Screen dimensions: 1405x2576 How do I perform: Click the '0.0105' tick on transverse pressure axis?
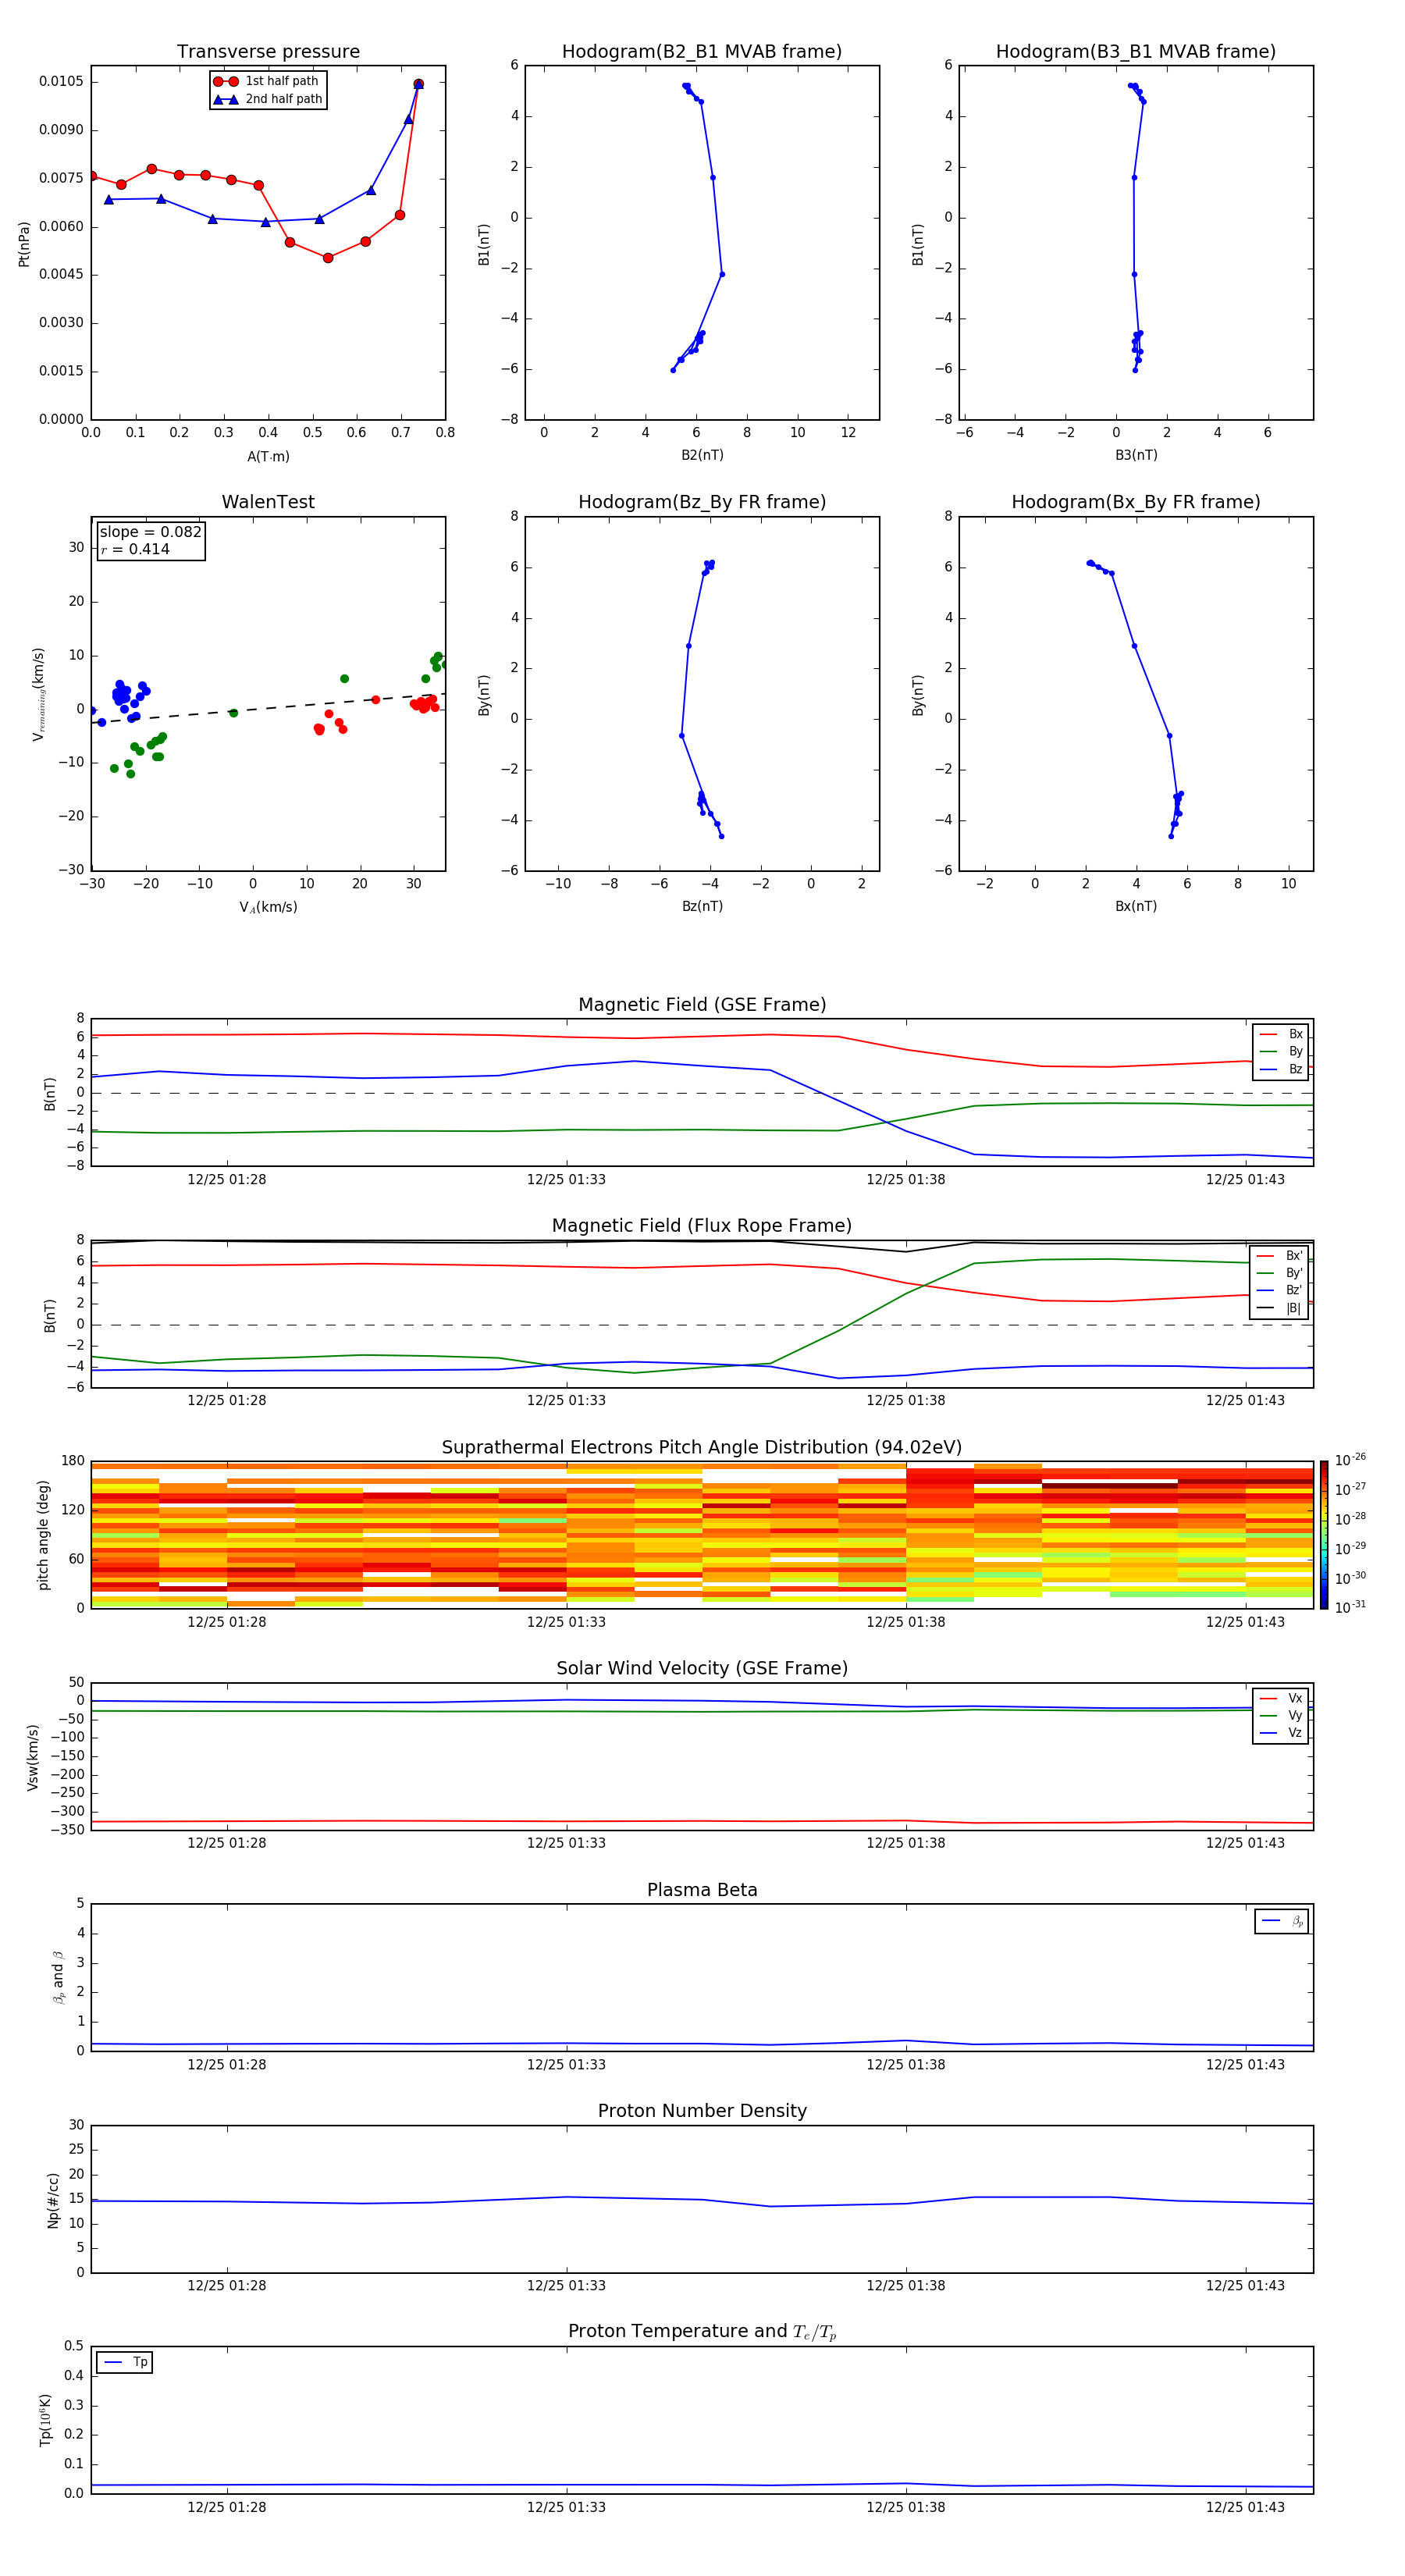point(61,82)
